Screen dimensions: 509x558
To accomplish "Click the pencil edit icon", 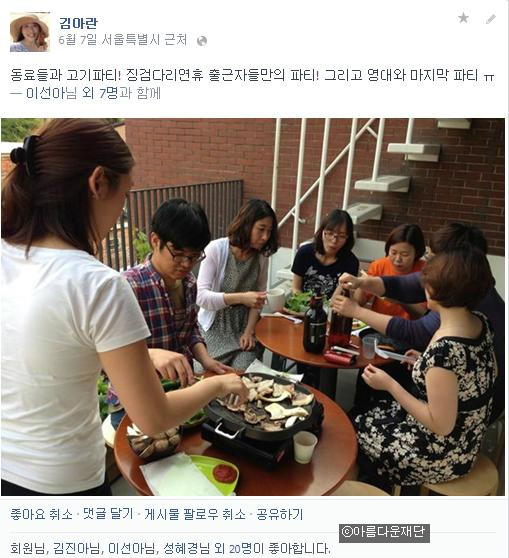I will (x=491, y=19).
